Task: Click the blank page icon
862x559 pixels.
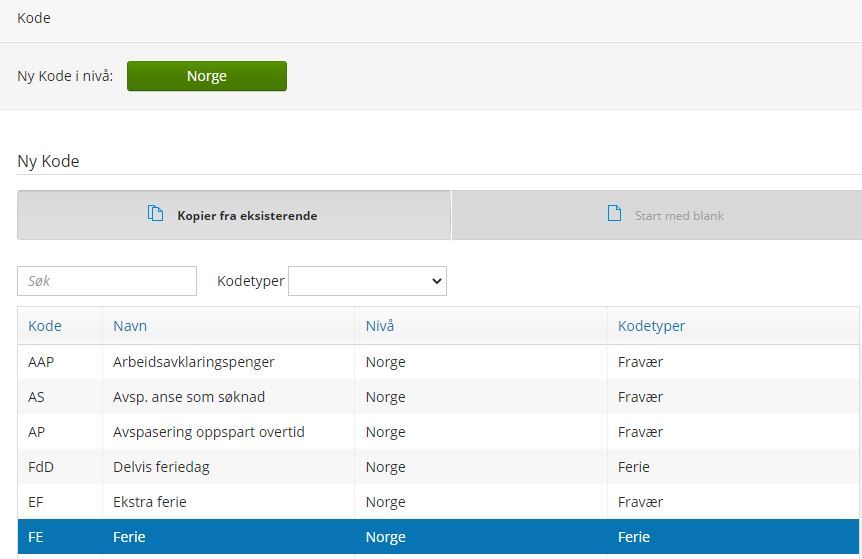Action: click(x=615, y=213)
